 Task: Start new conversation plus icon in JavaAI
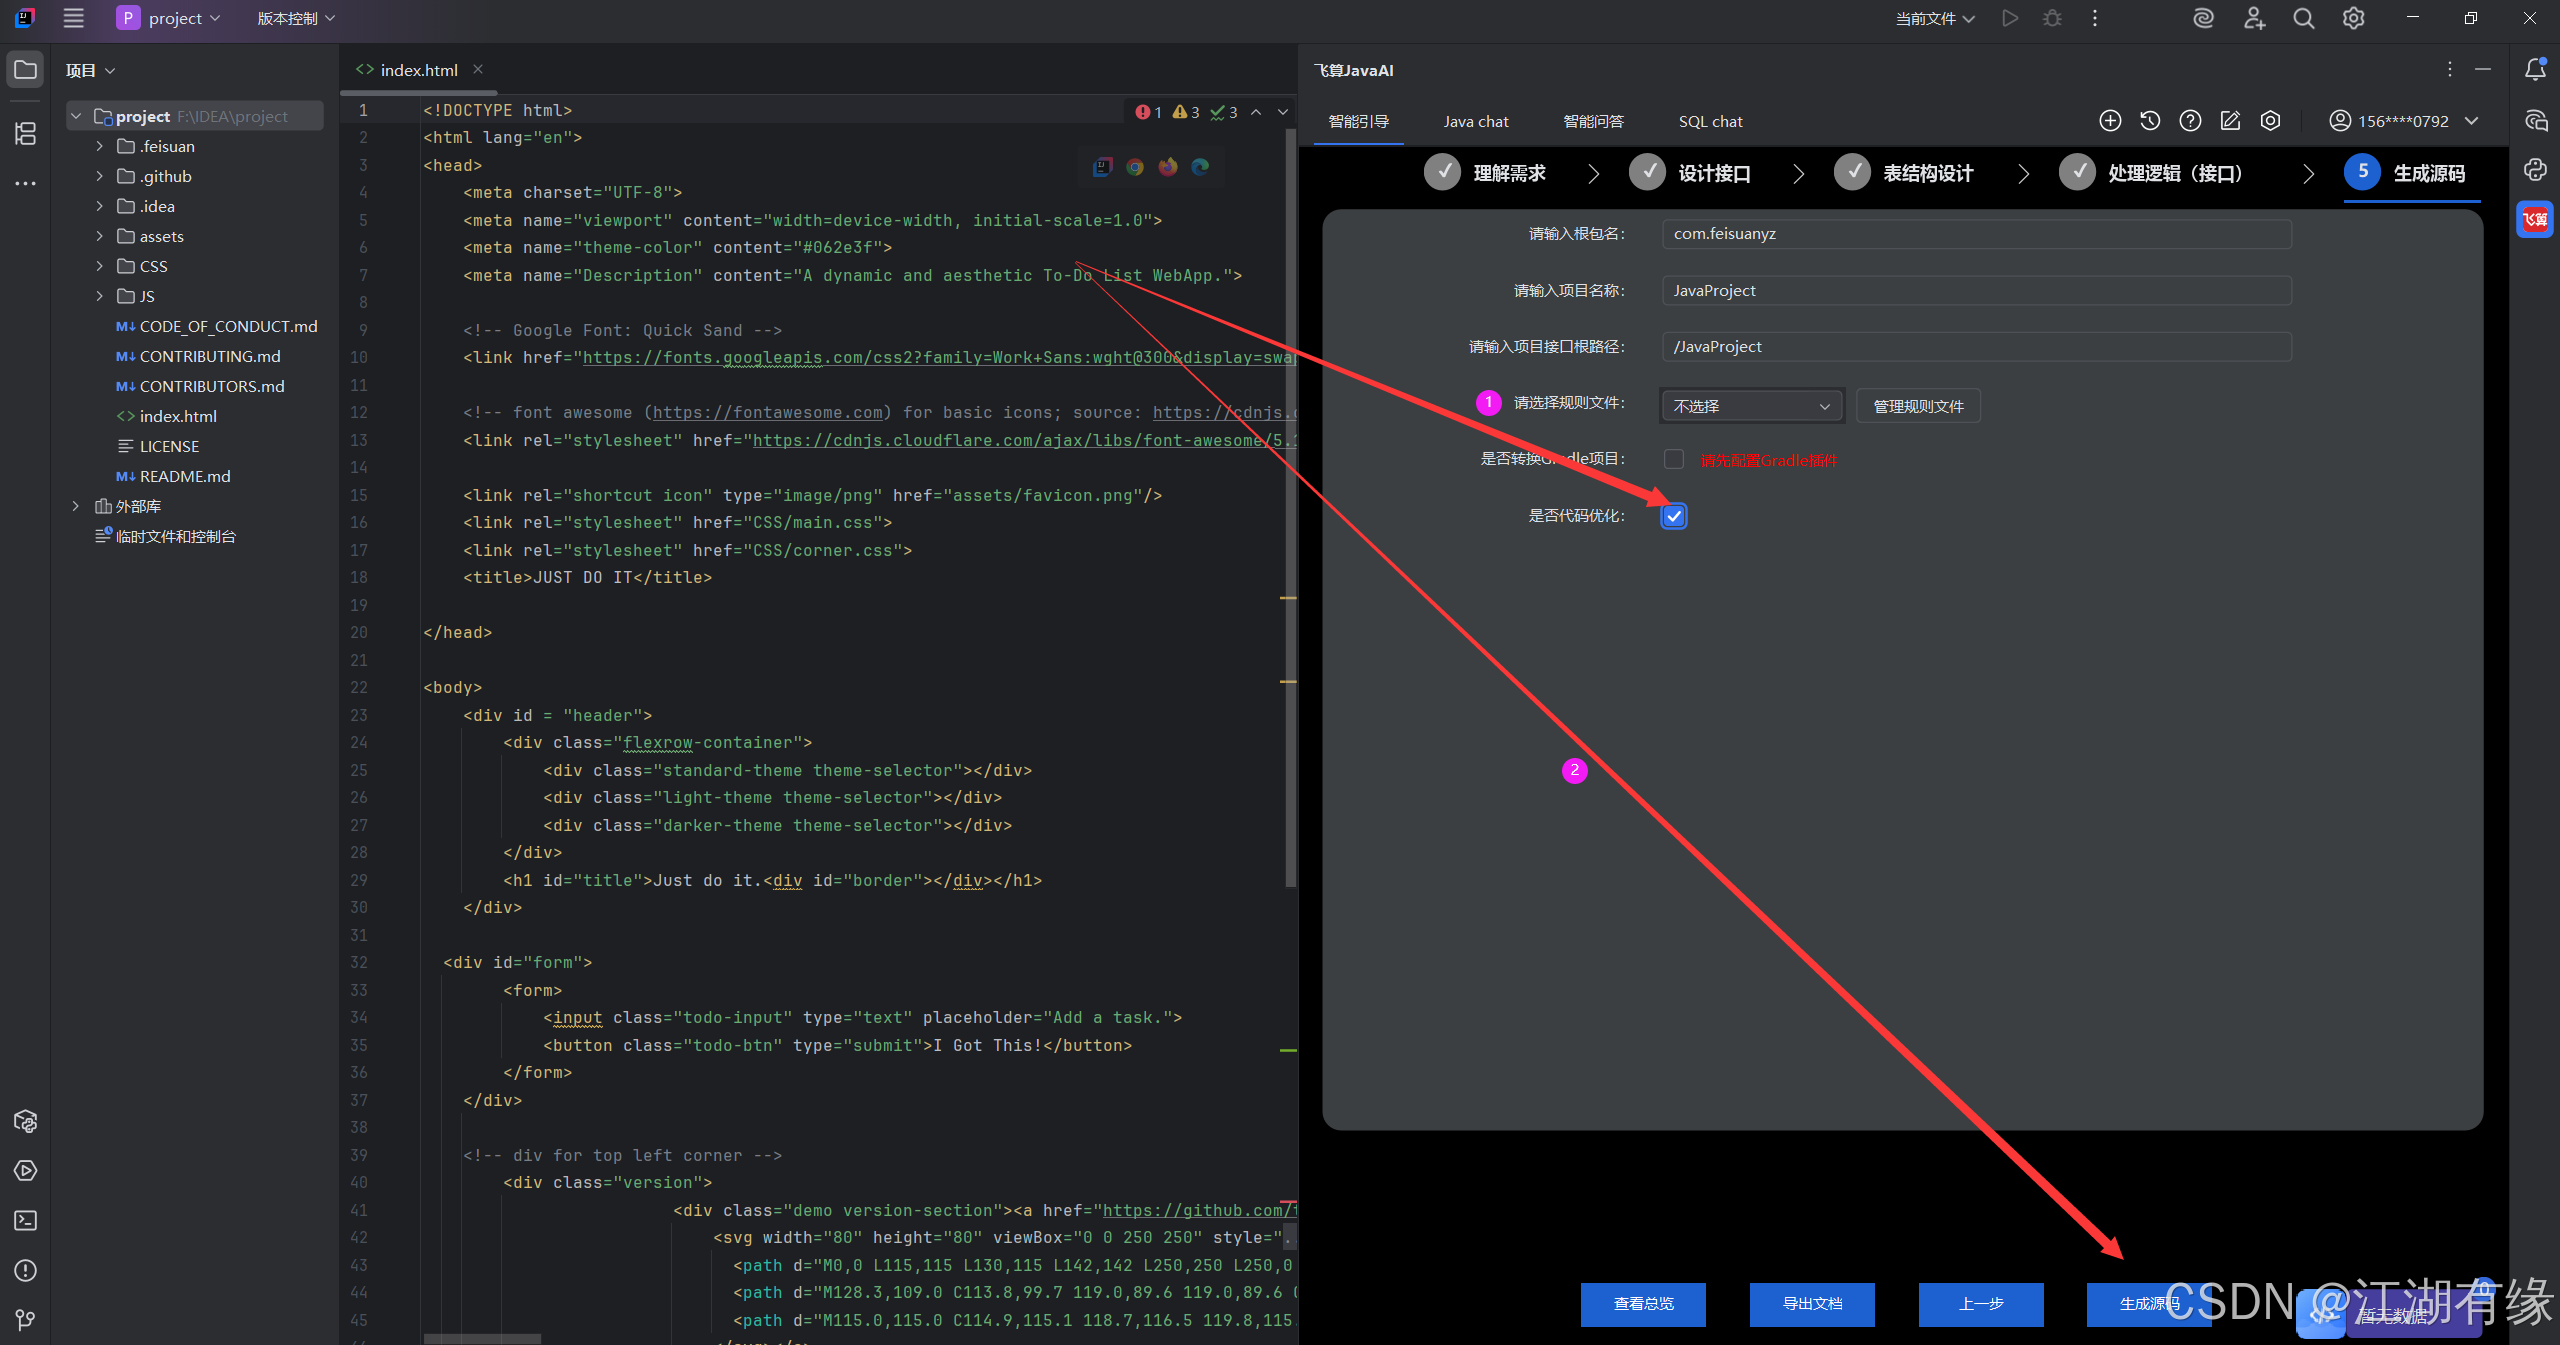tap(2110, 121)
